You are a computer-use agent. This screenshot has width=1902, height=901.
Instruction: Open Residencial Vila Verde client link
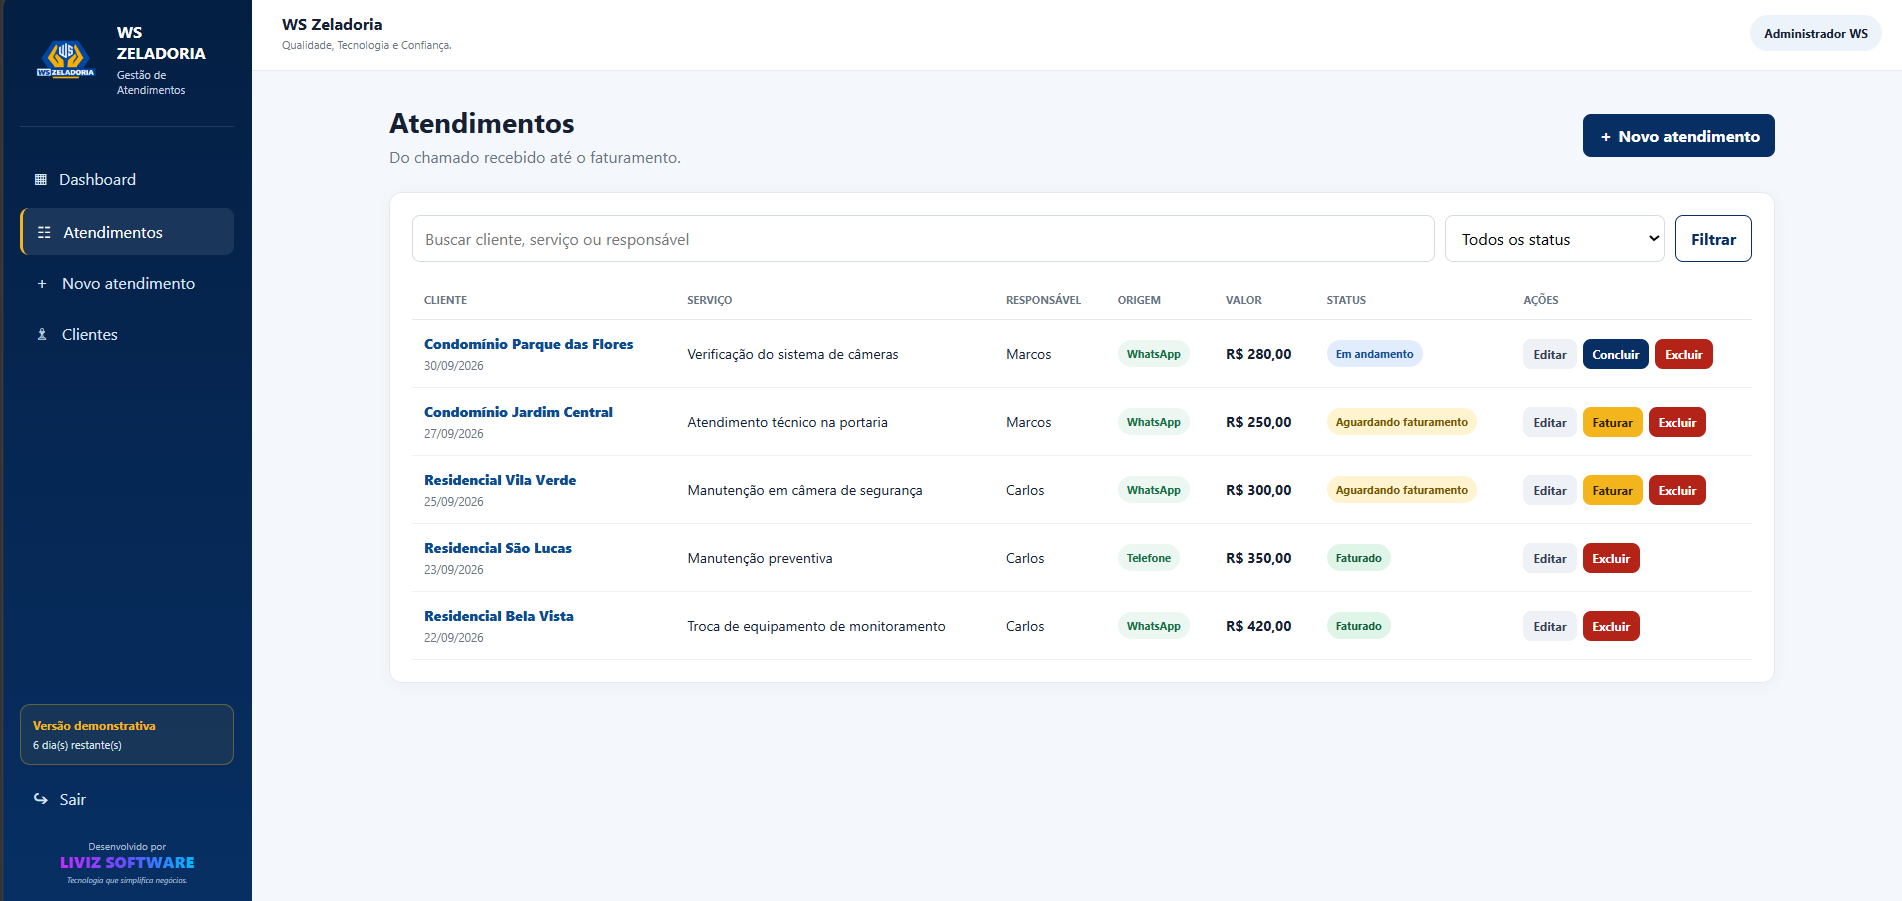500,480
